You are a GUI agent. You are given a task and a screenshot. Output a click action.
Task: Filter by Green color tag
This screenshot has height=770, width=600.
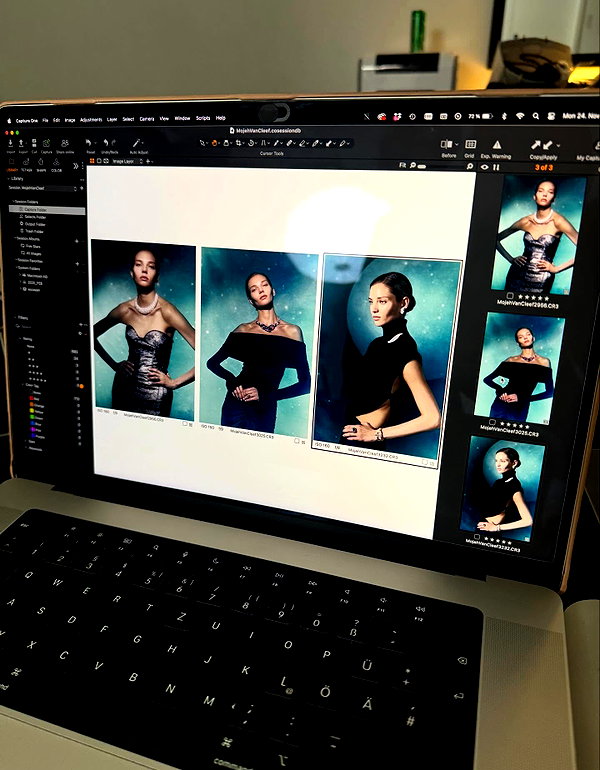click(x=35, y=417)
